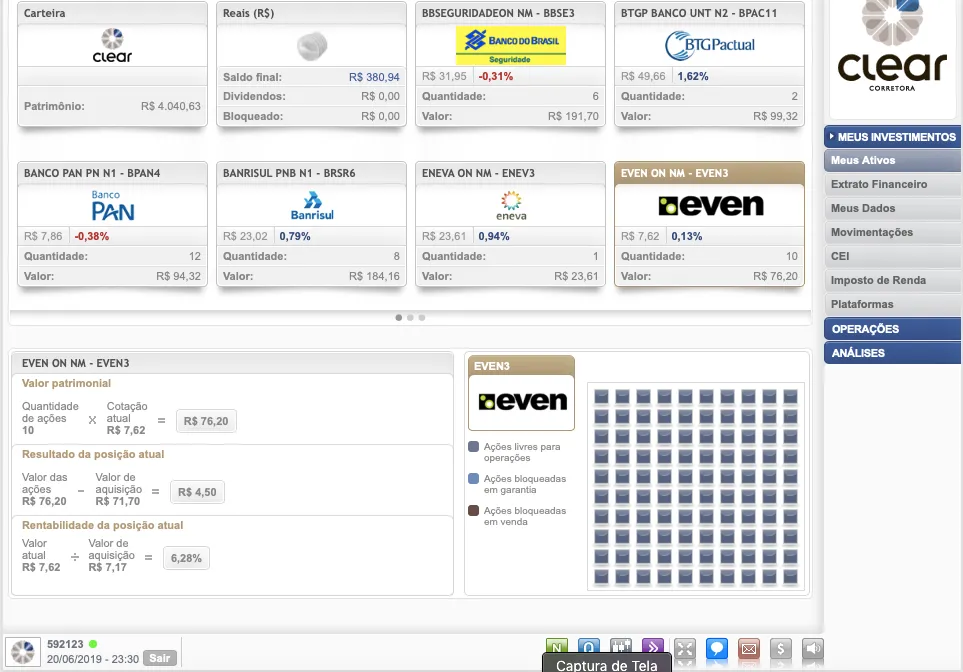Toggle sound with the speaker icon
Screen dimensions: 963x672
pos(813,649)
